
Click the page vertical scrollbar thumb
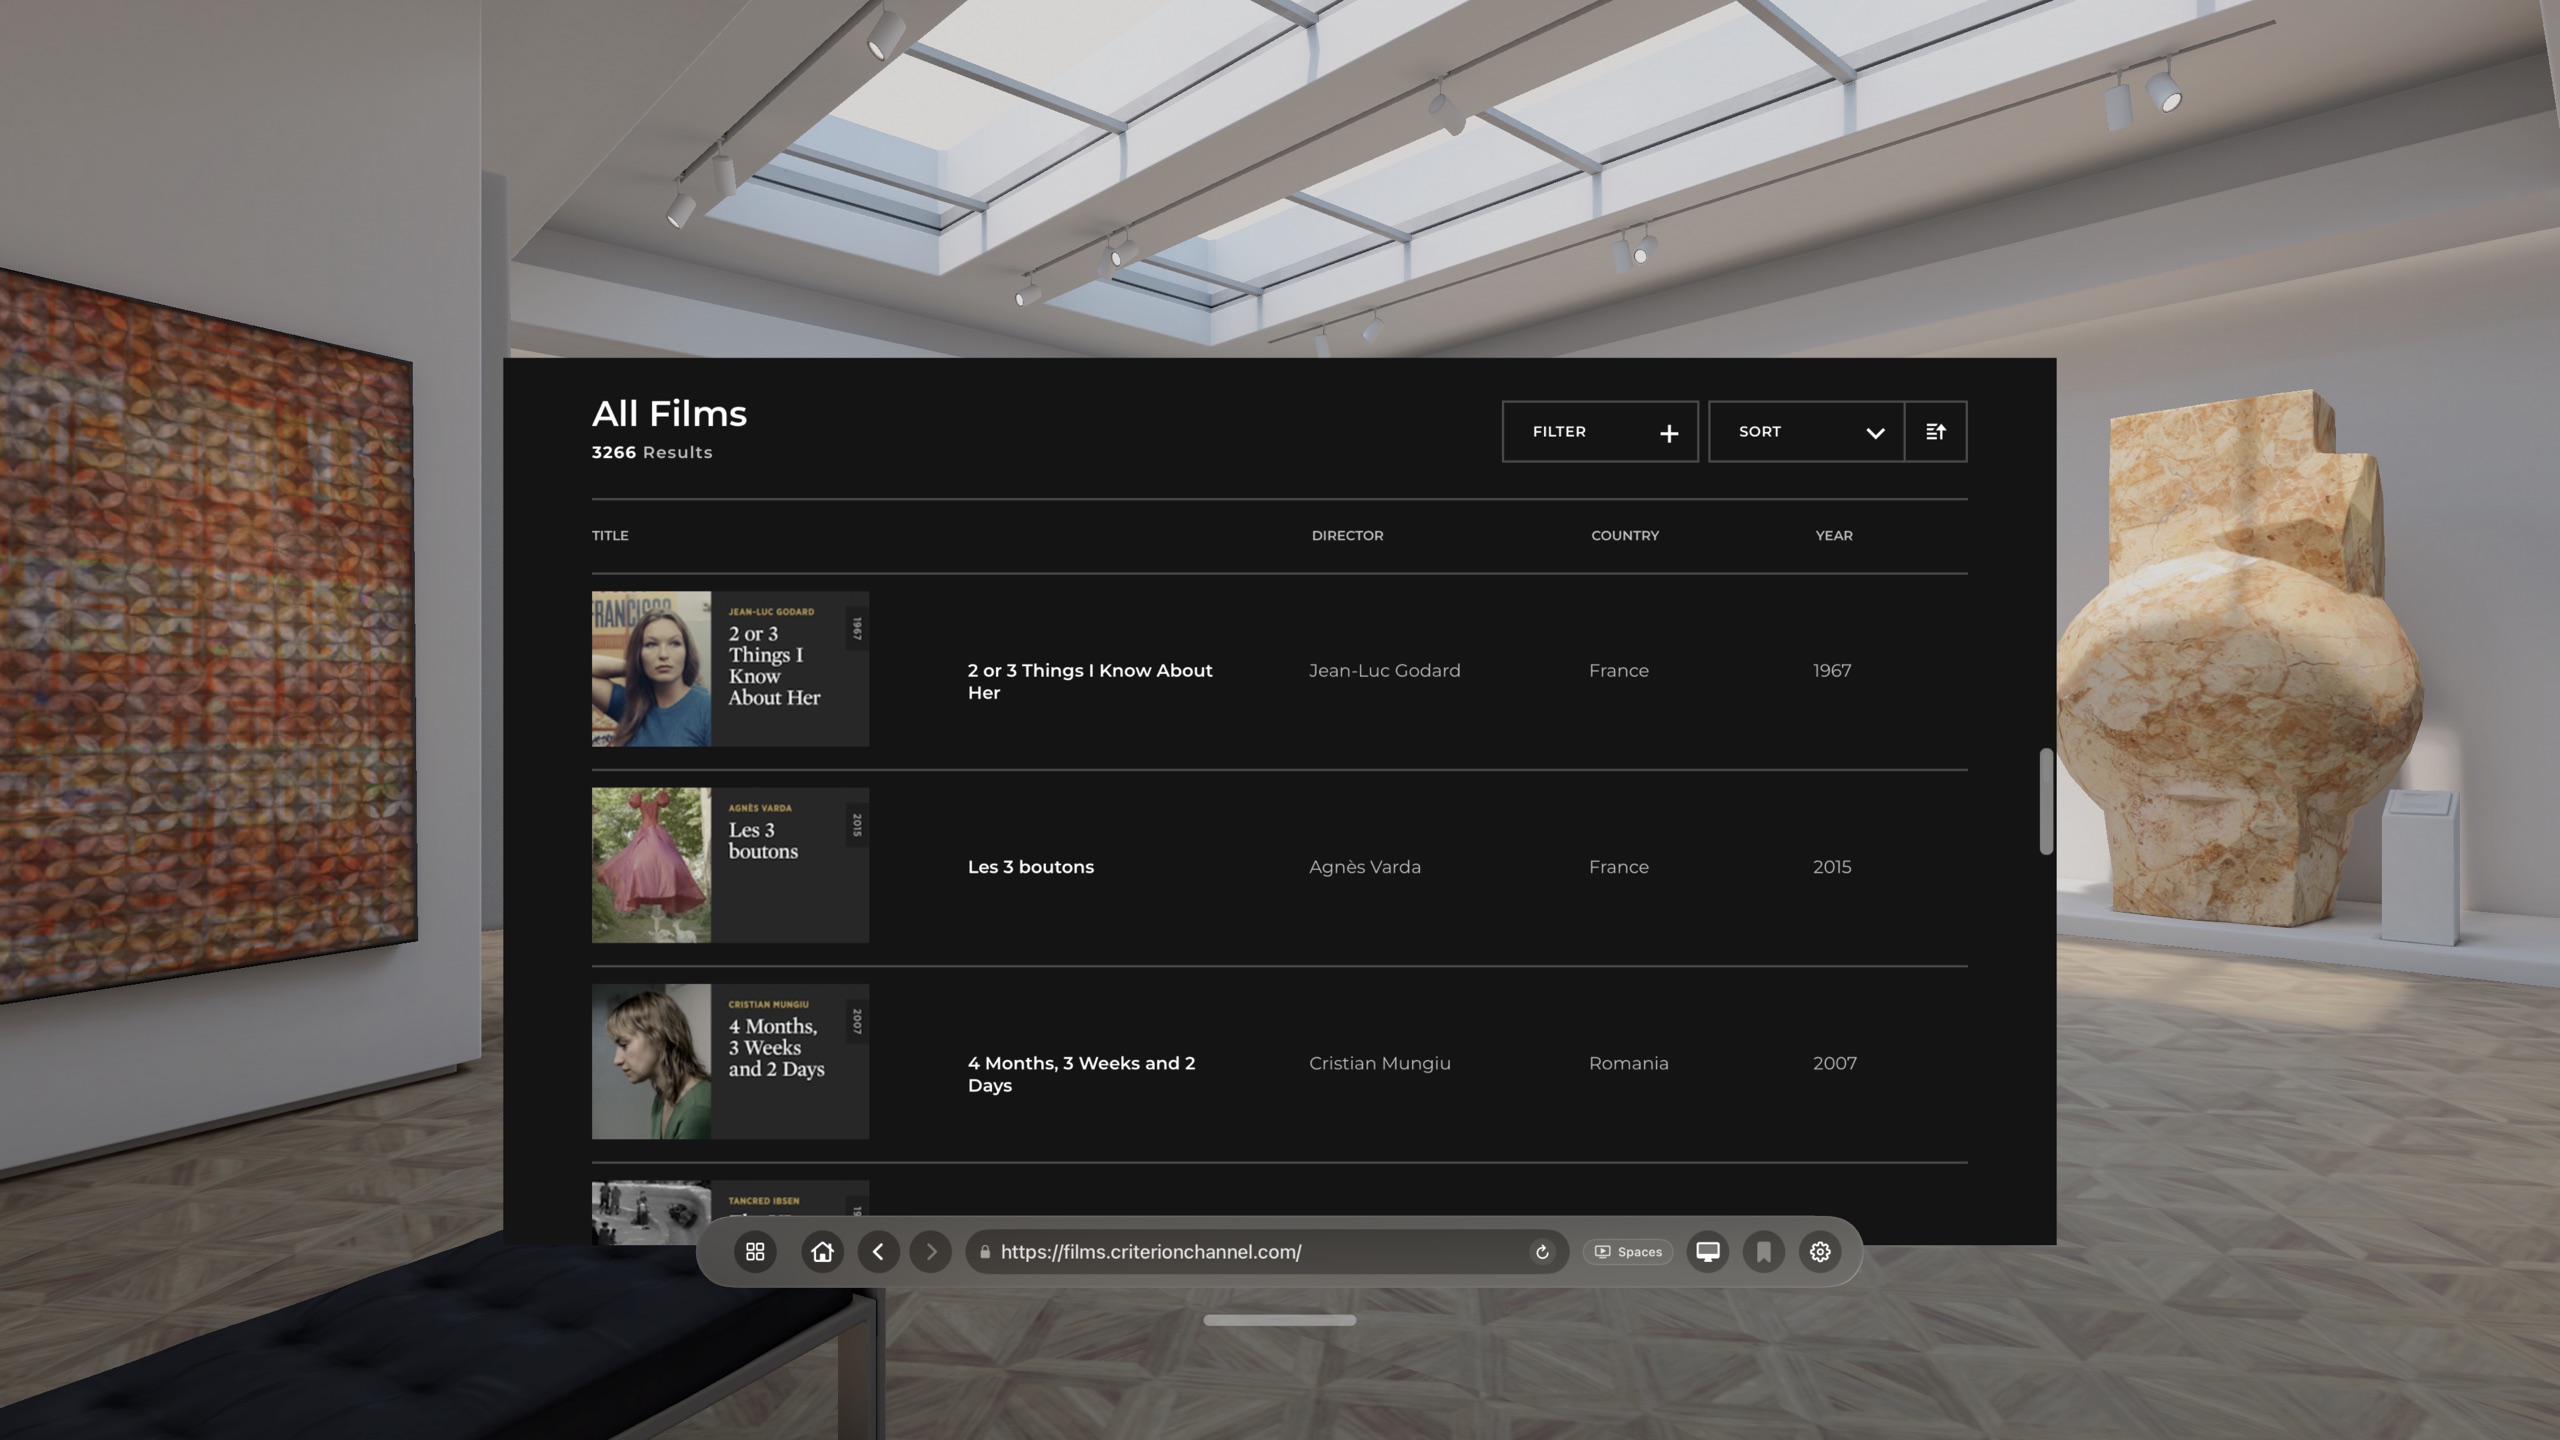pos(2046,801)
